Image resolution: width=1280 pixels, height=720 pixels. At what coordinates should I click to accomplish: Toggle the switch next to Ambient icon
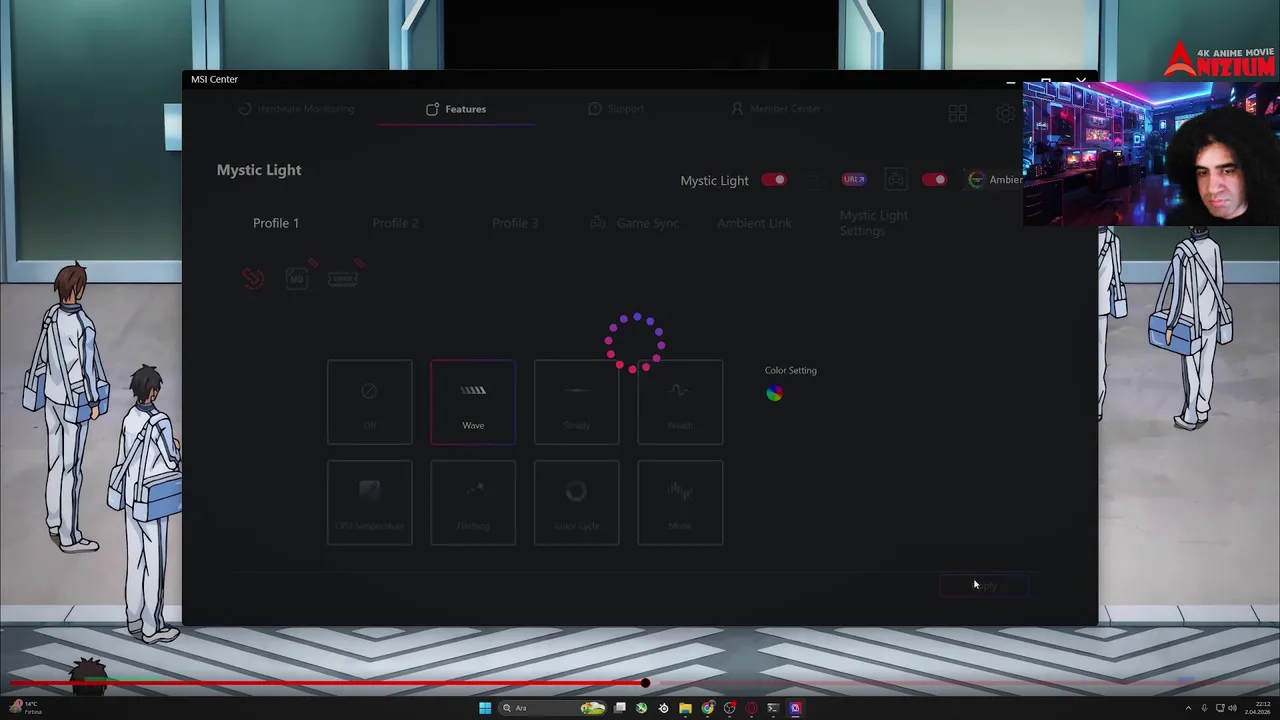[934, 180]
